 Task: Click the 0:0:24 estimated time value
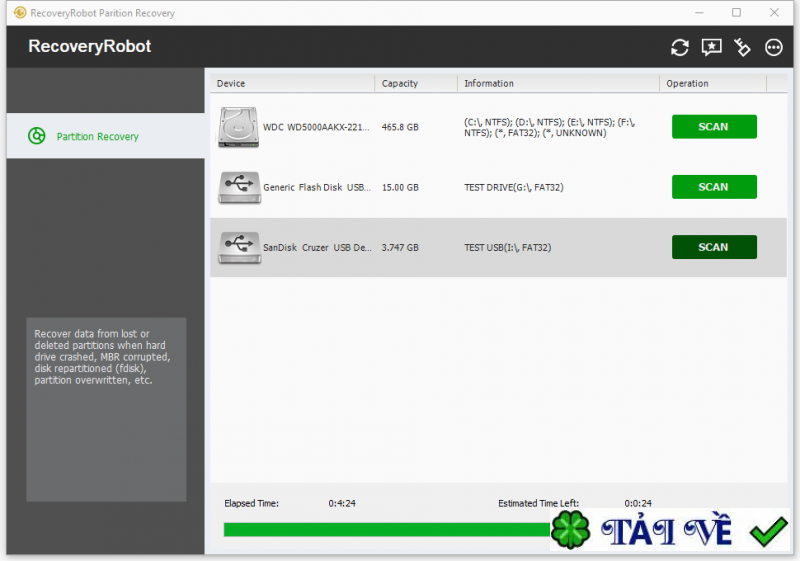638,503
